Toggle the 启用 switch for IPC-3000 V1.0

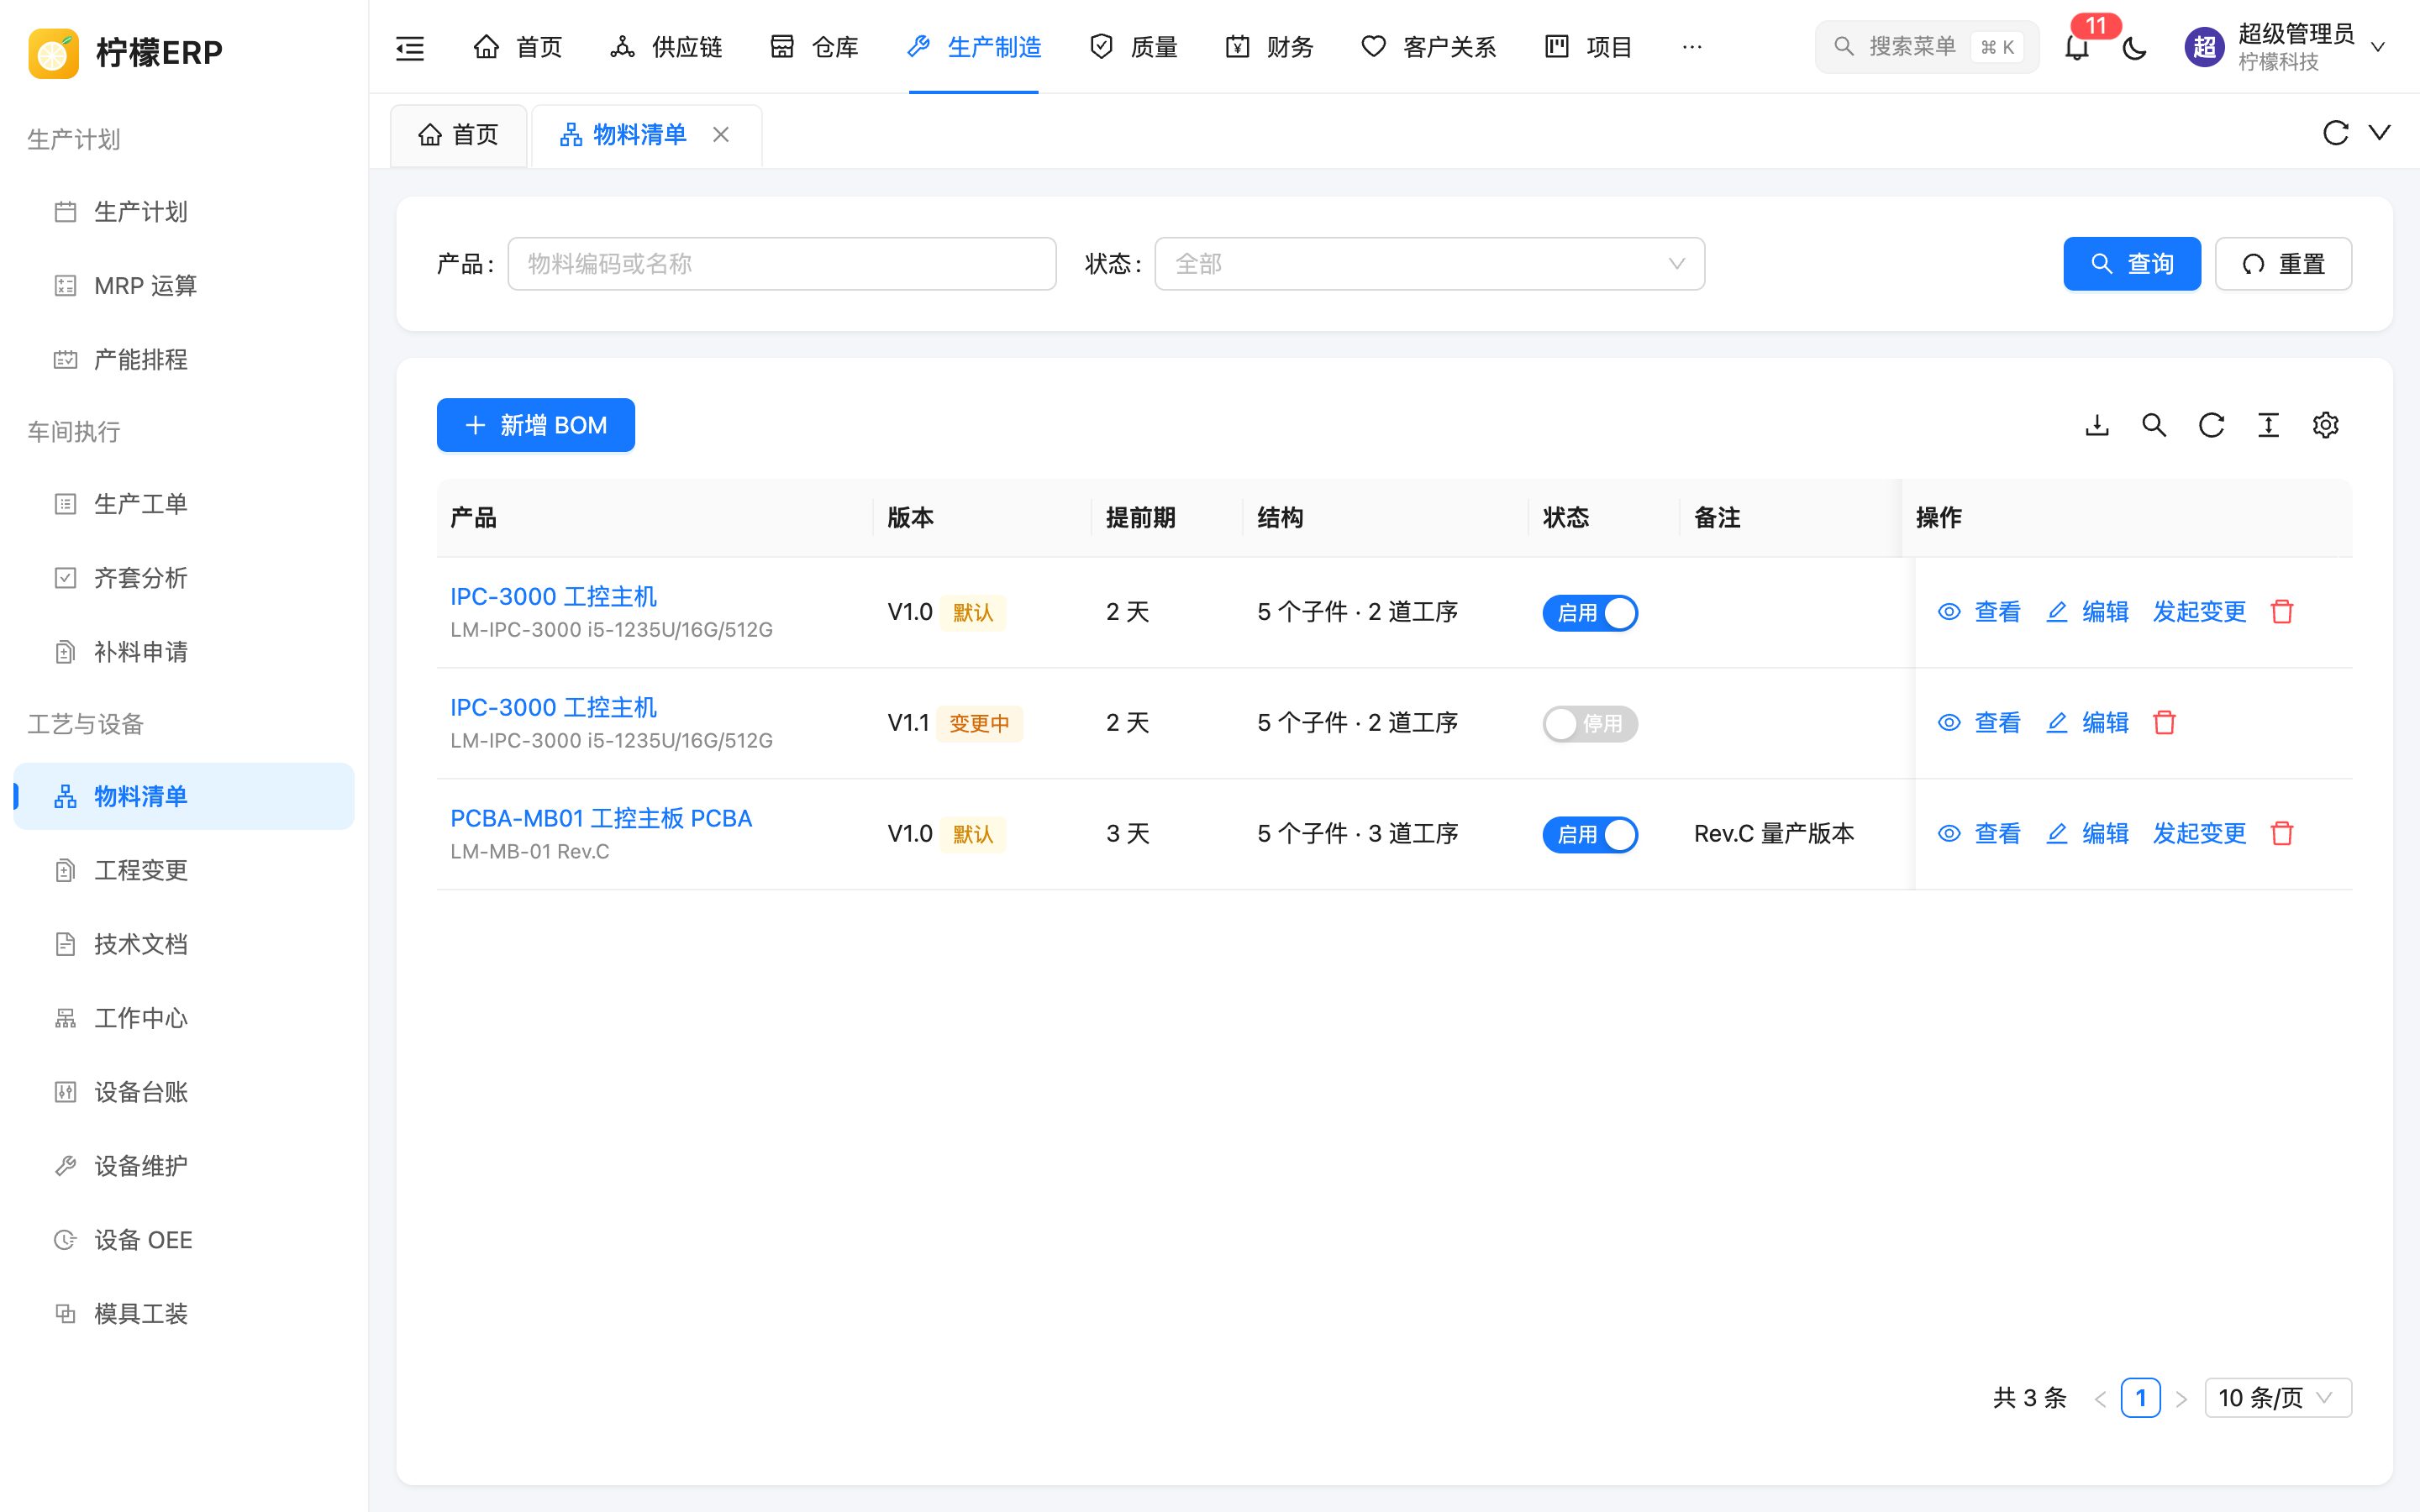pyautogui.click(x=1590, y=613)
